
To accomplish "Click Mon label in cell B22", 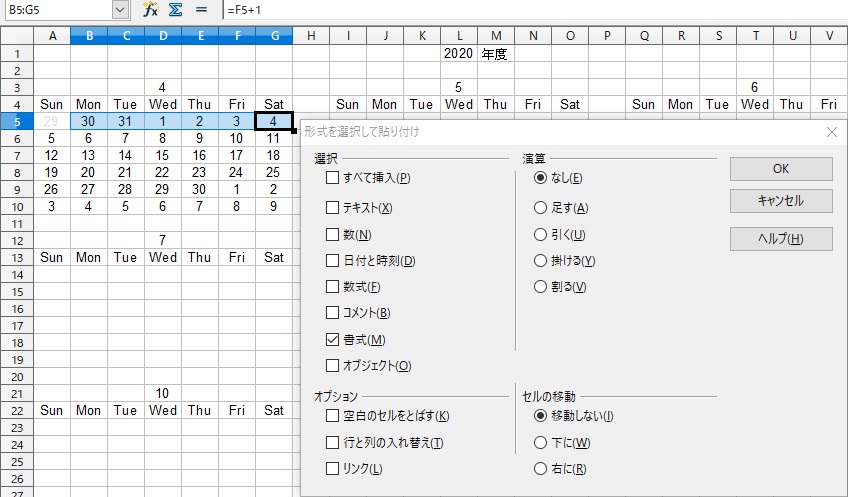I will [x=89, y=410].
